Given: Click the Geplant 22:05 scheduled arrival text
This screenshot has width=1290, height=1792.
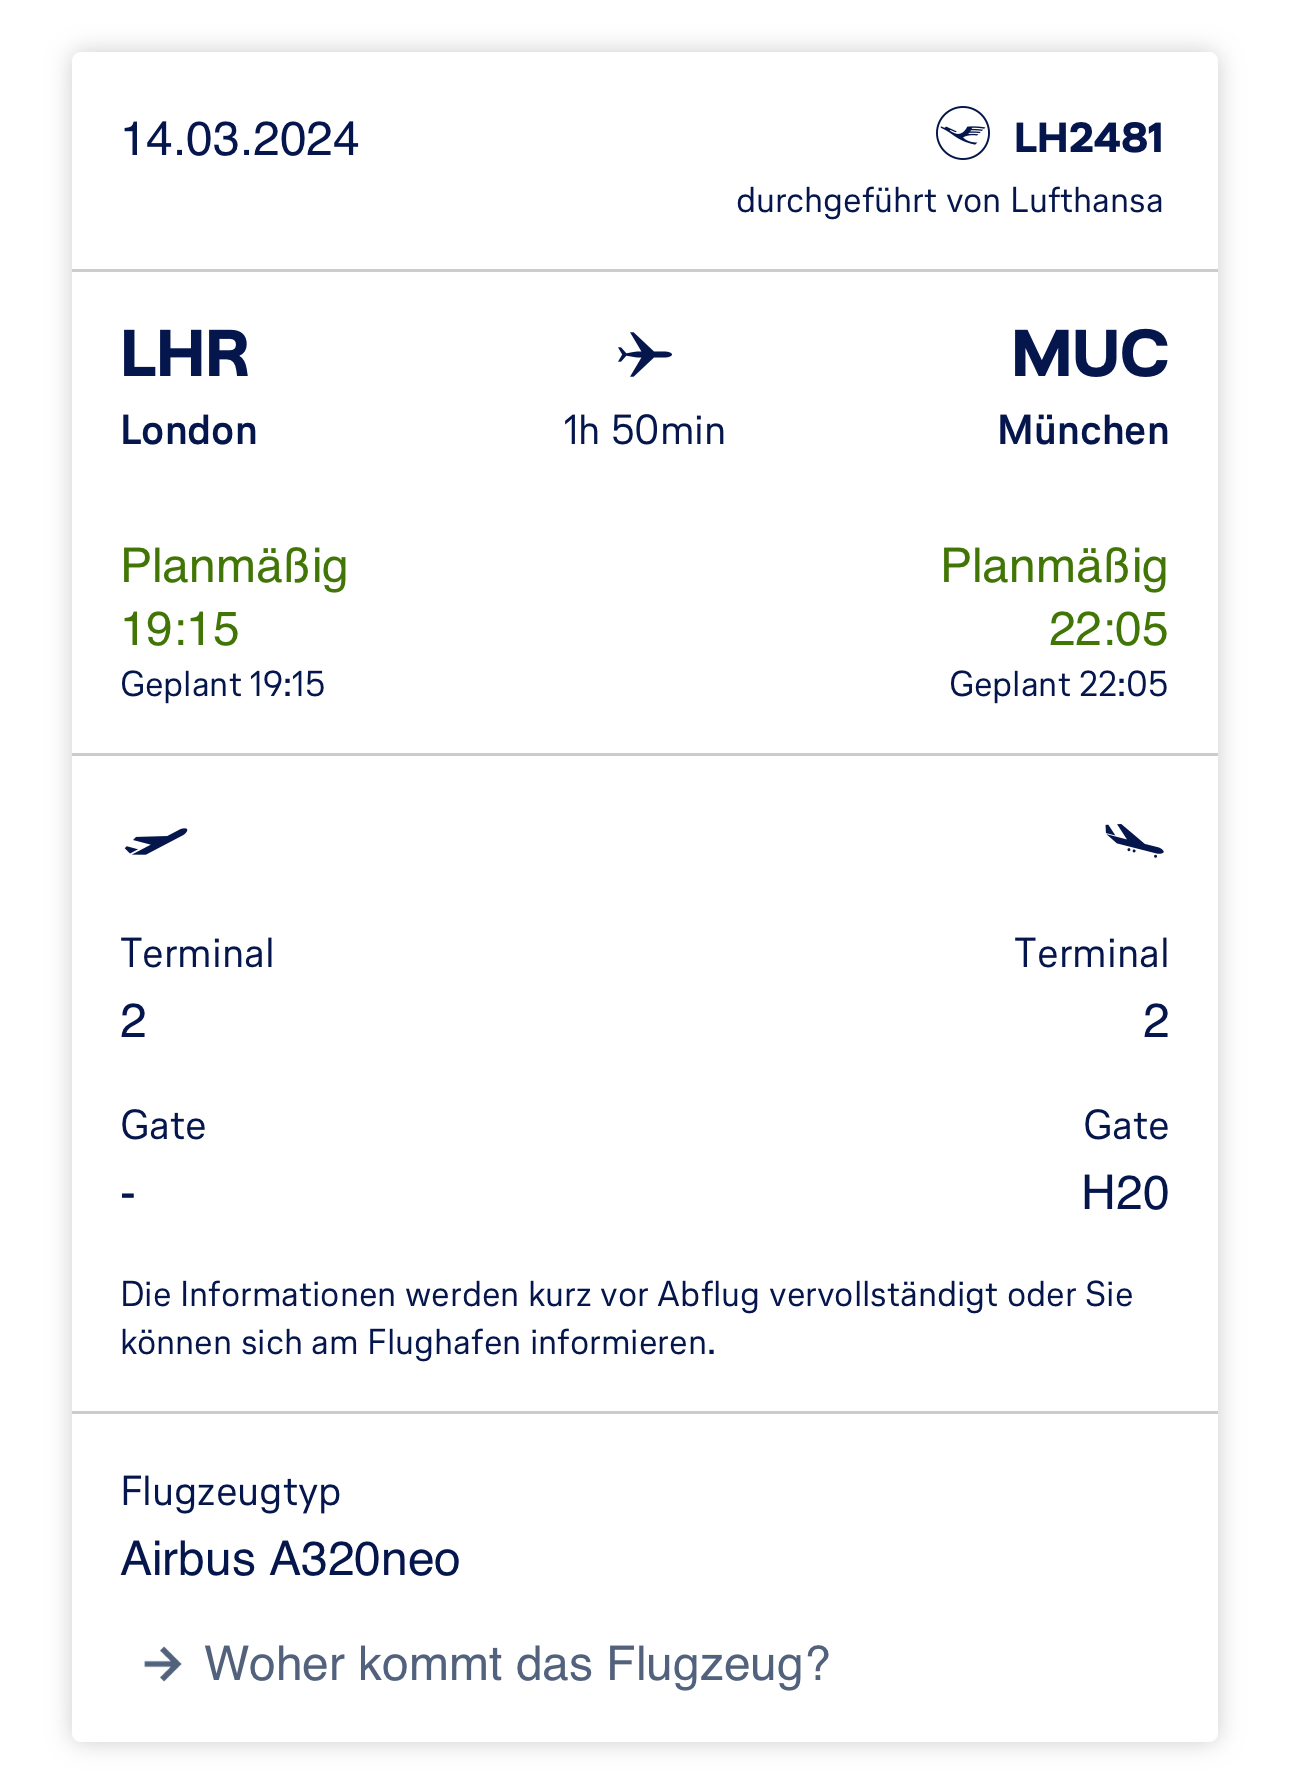Looking at the screenshot, I should click(x=1058, y=685).
